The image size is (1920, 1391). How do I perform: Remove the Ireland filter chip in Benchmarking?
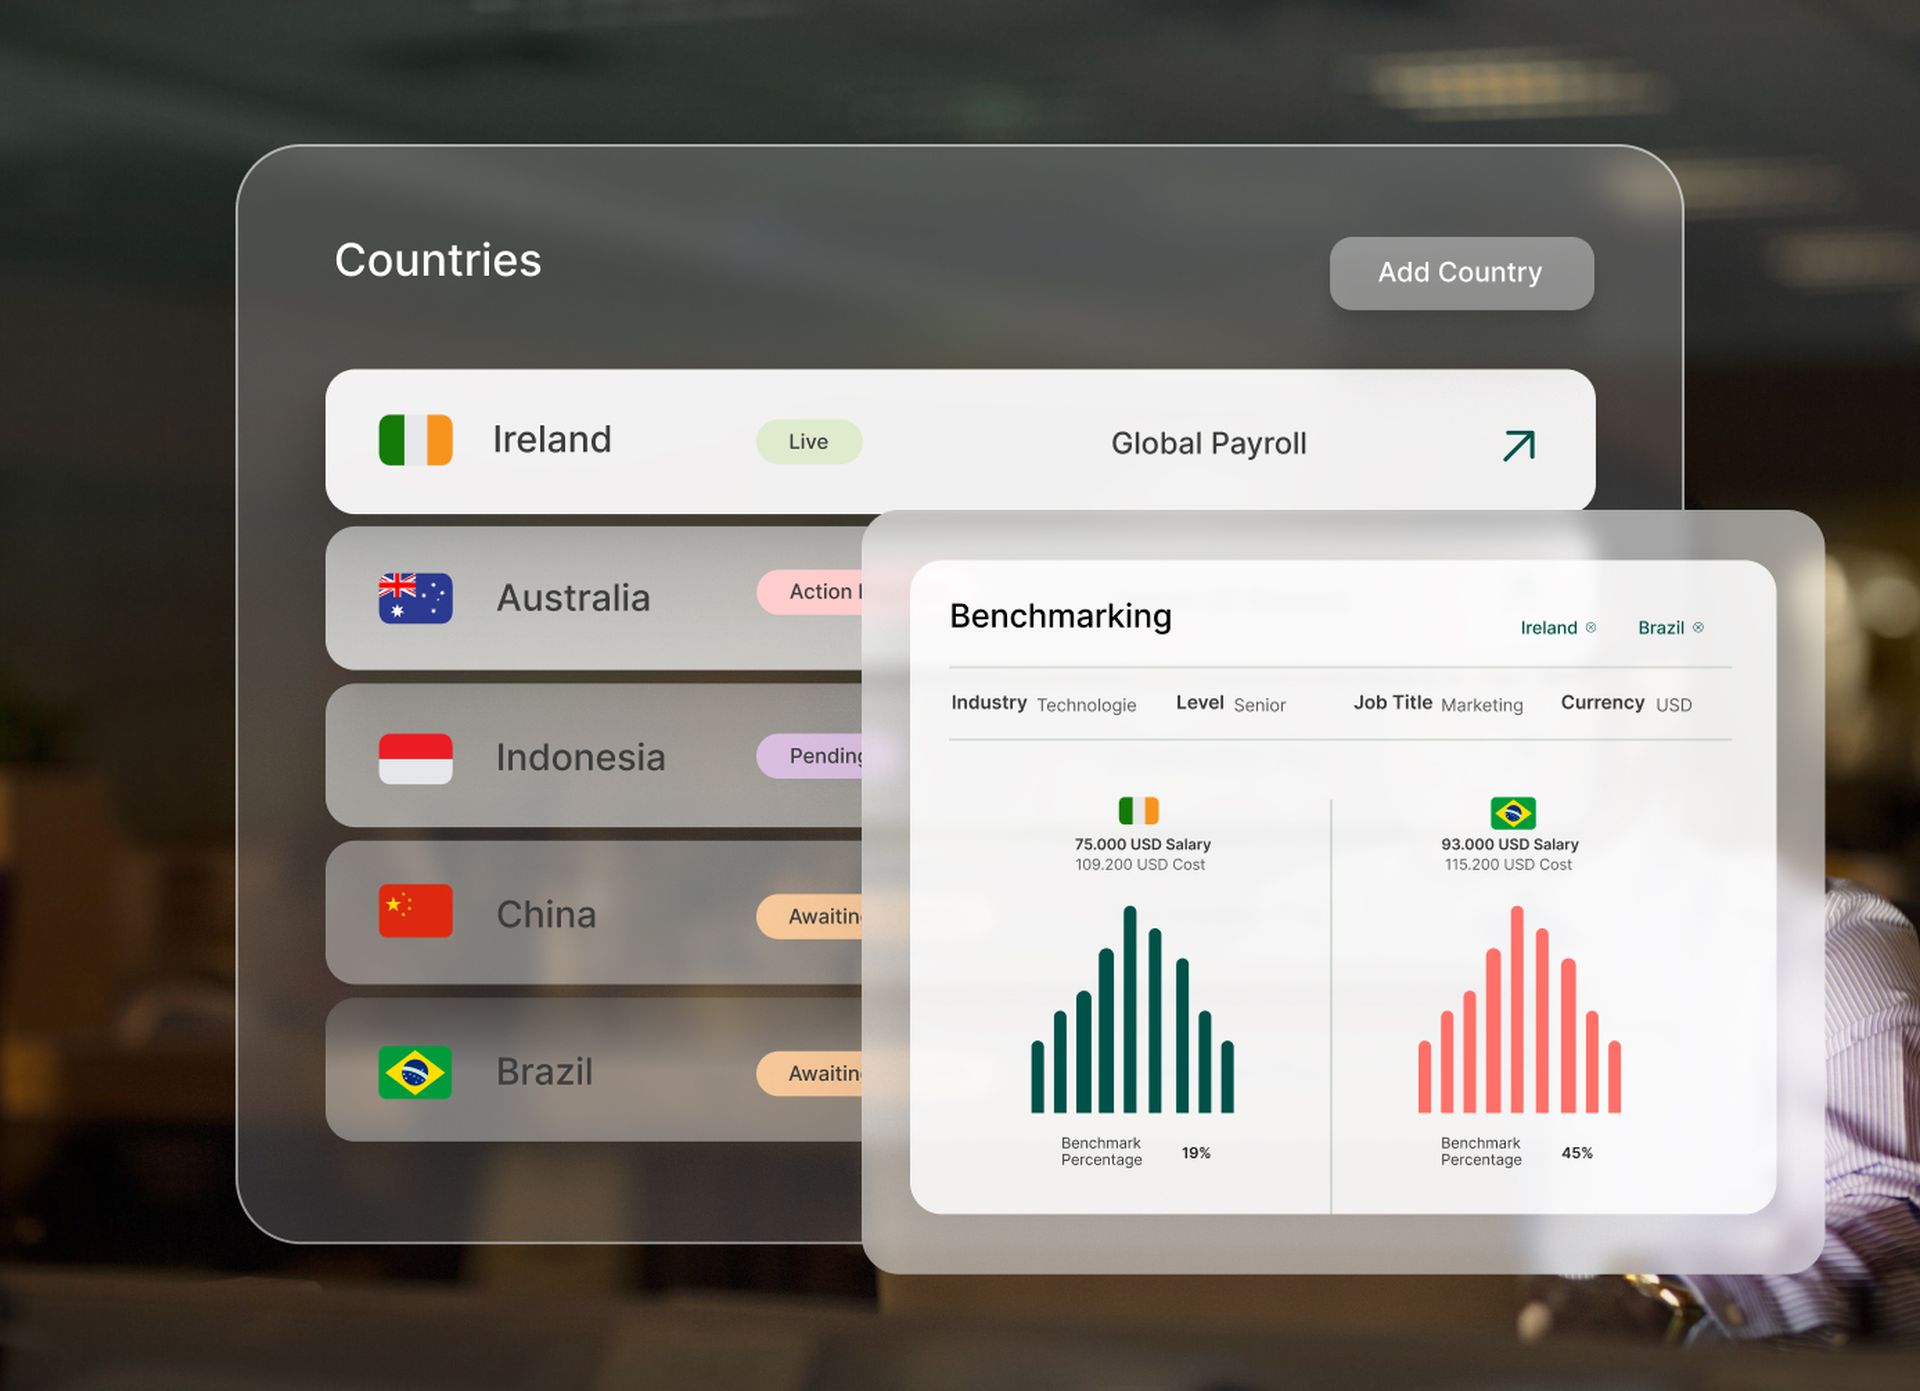click(x=1591, y=628)
